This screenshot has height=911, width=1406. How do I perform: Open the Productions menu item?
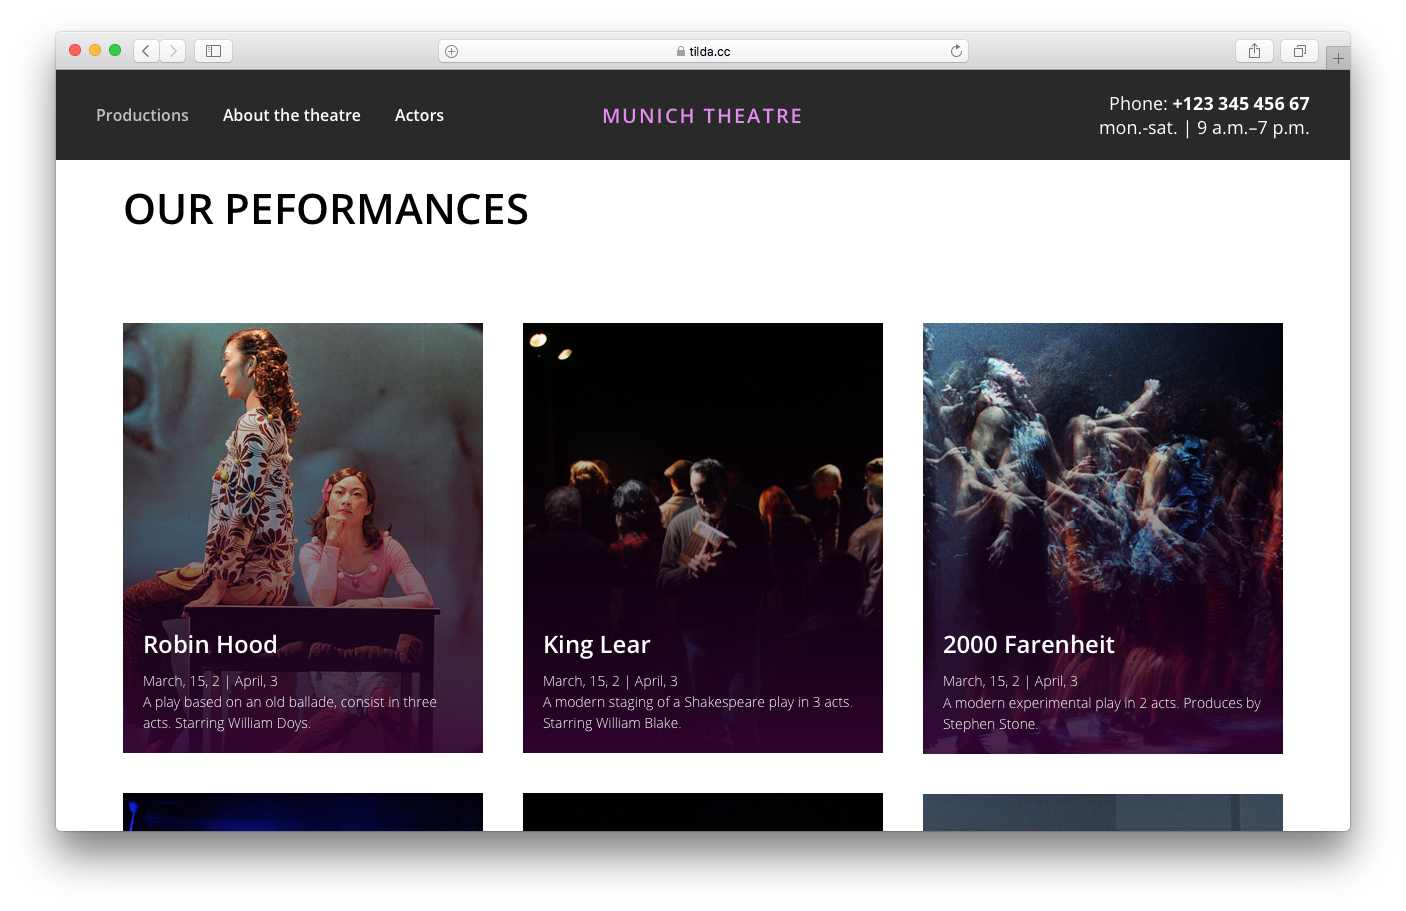[142, 115]
